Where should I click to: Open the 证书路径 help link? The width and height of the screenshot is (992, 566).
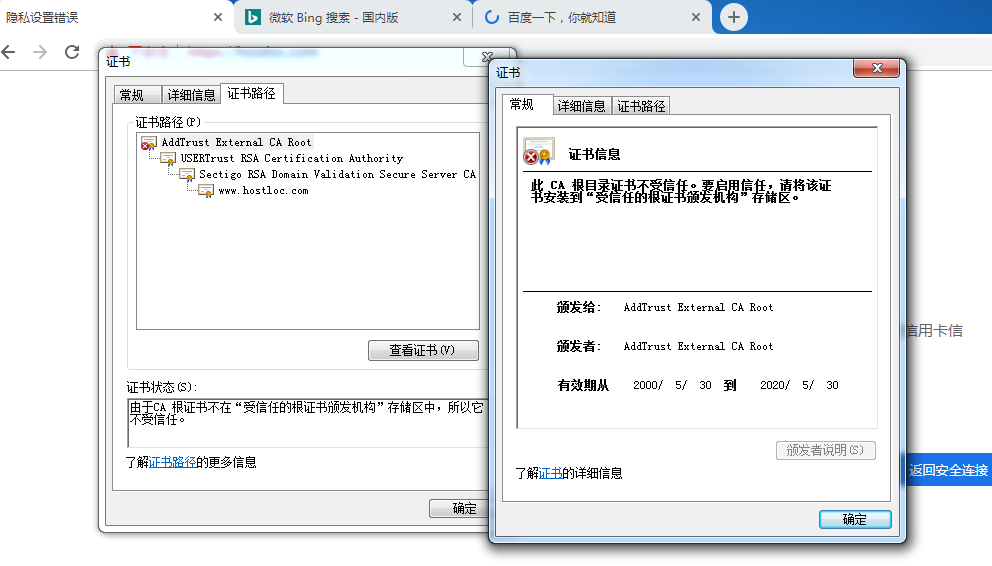click(172, 462)
